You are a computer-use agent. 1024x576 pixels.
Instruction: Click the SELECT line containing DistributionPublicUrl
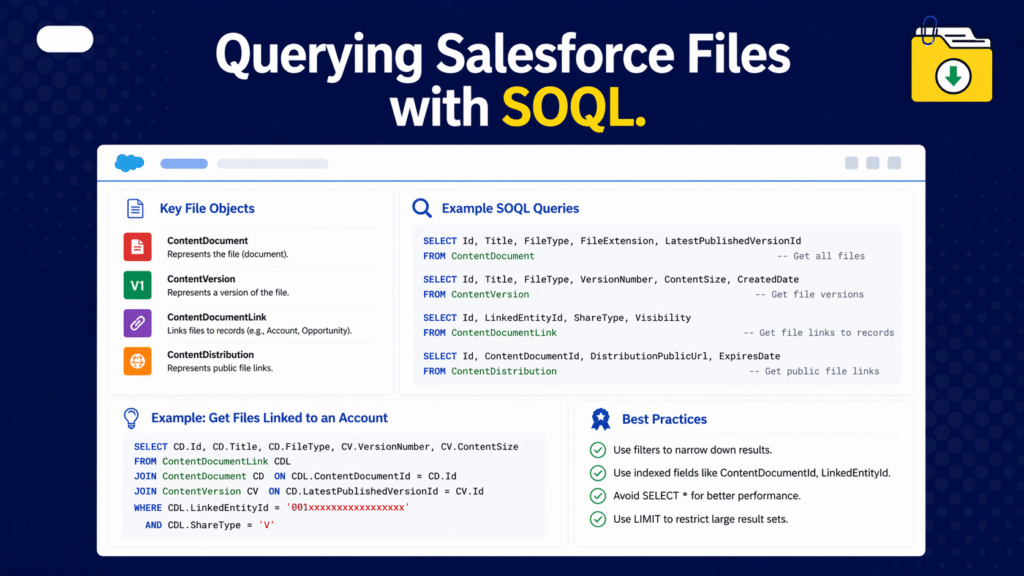[601, 356]
